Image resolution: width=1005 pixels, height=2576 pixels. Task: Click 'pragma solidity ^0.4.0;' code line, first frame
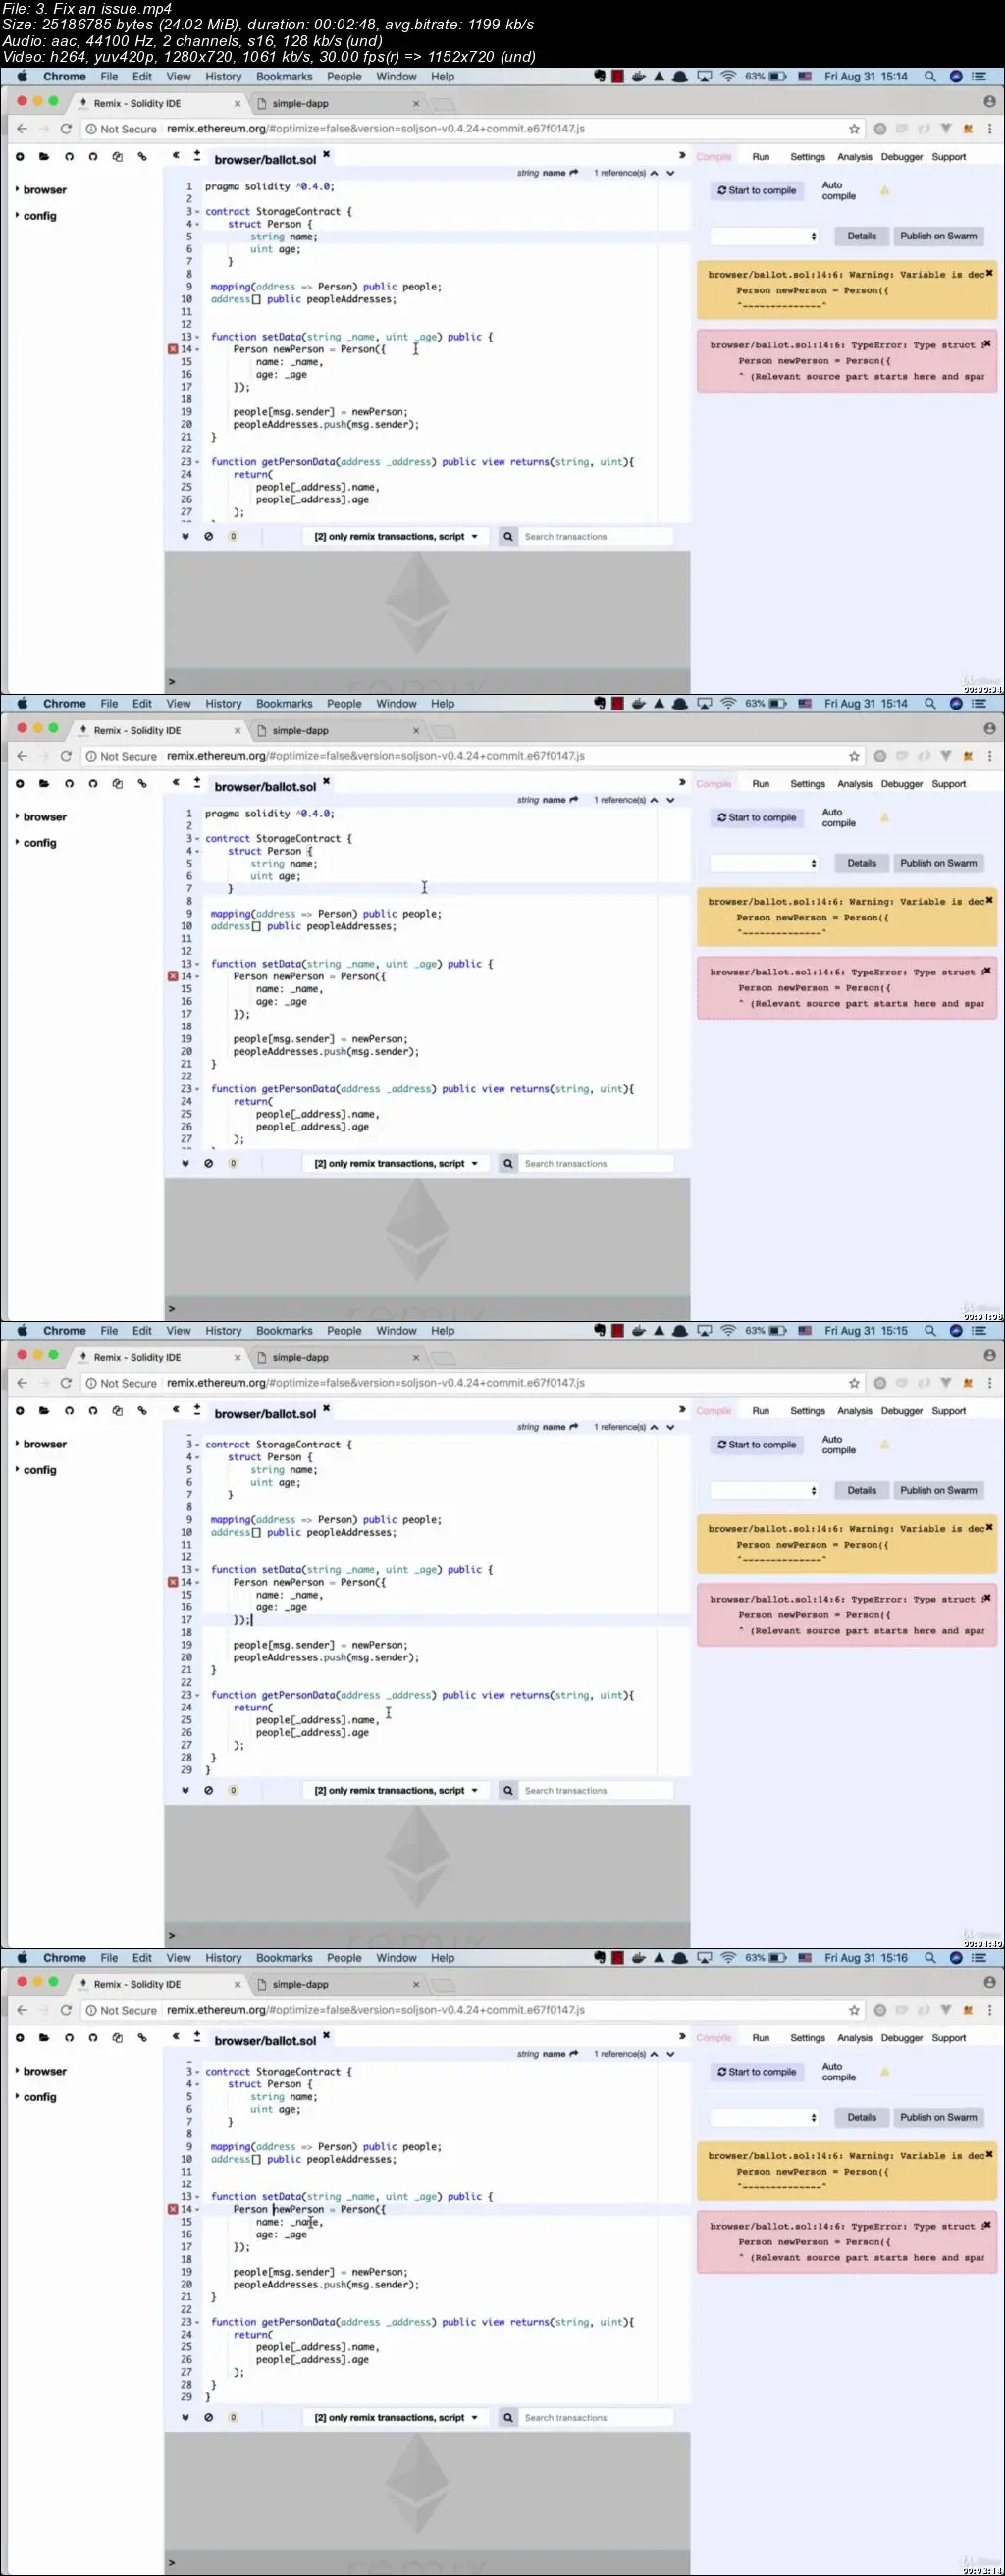click(x=270, y=186)
